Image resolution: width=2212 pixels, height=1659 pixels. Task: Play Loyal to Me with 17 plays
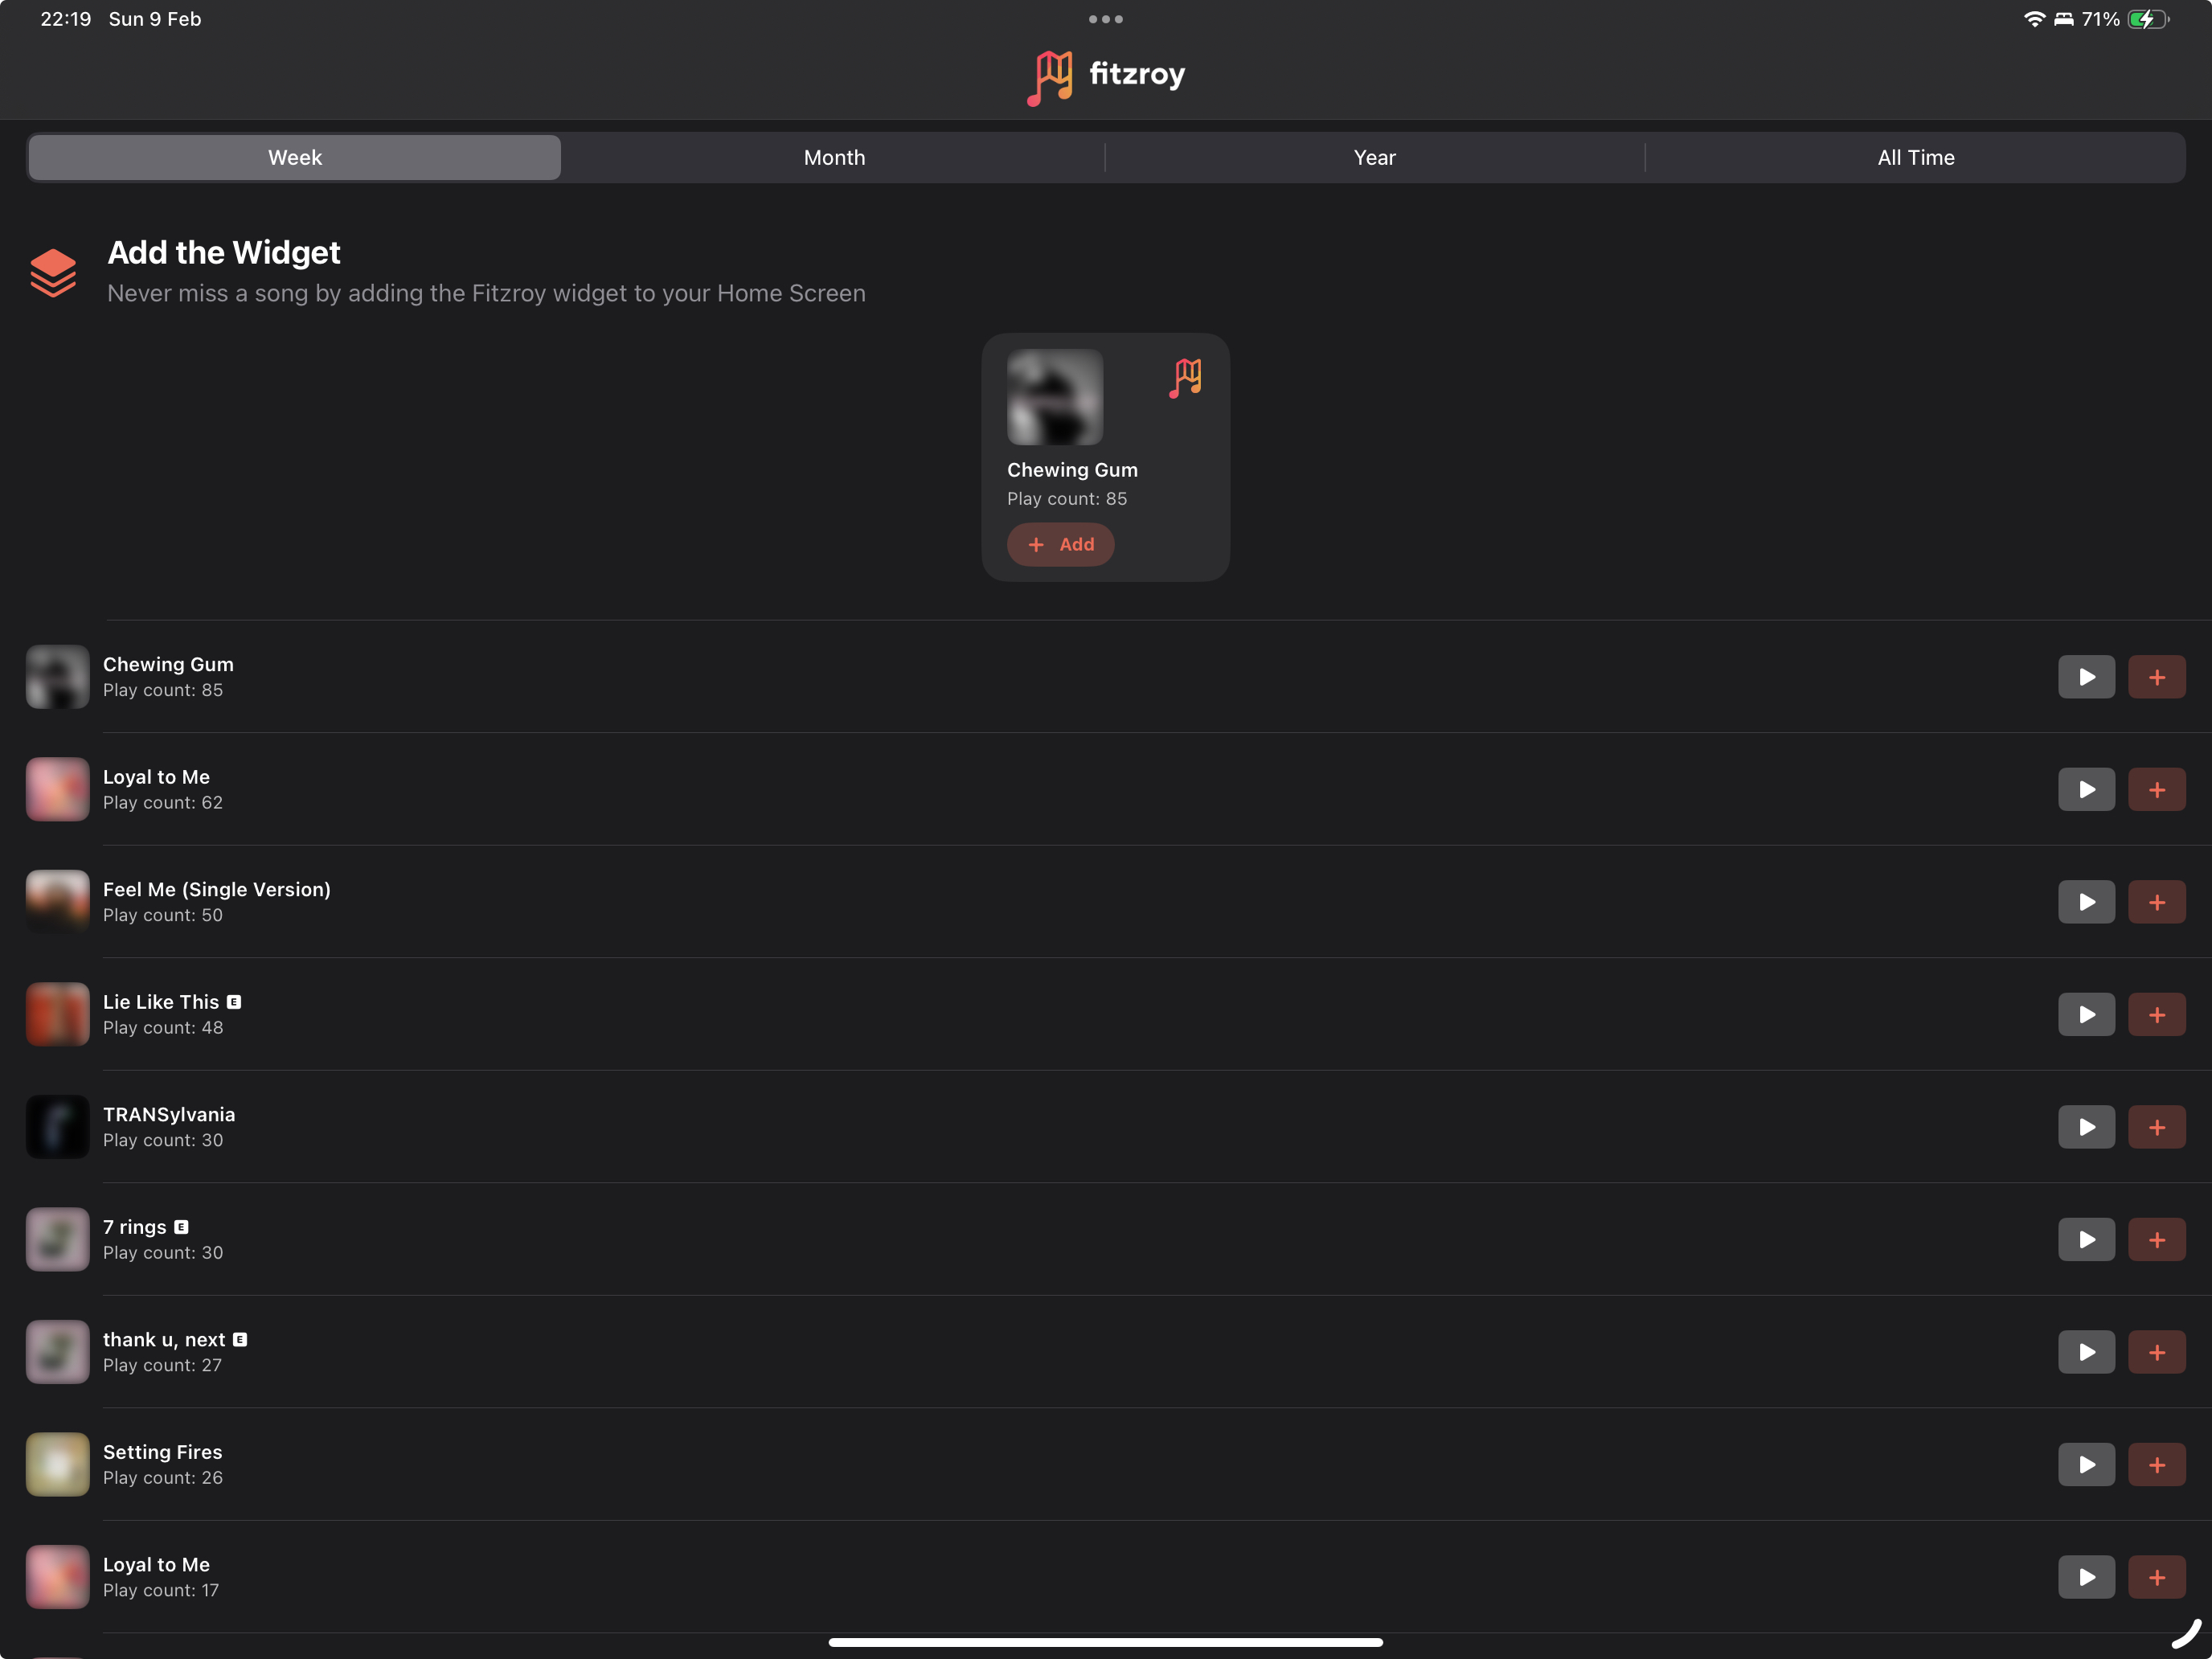pos(2086,1577)
